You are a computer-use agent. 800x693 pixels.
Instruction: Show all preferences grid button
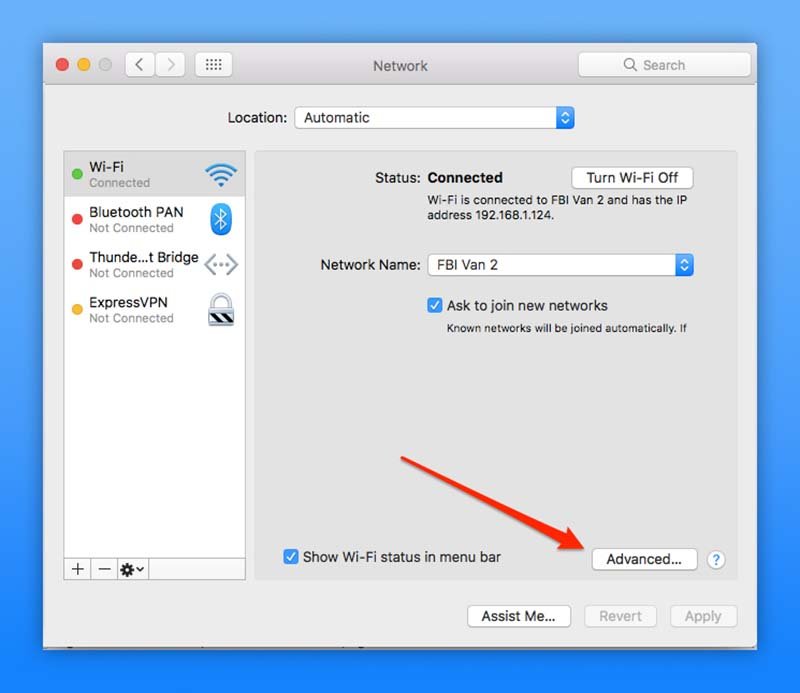click(213, 65)
